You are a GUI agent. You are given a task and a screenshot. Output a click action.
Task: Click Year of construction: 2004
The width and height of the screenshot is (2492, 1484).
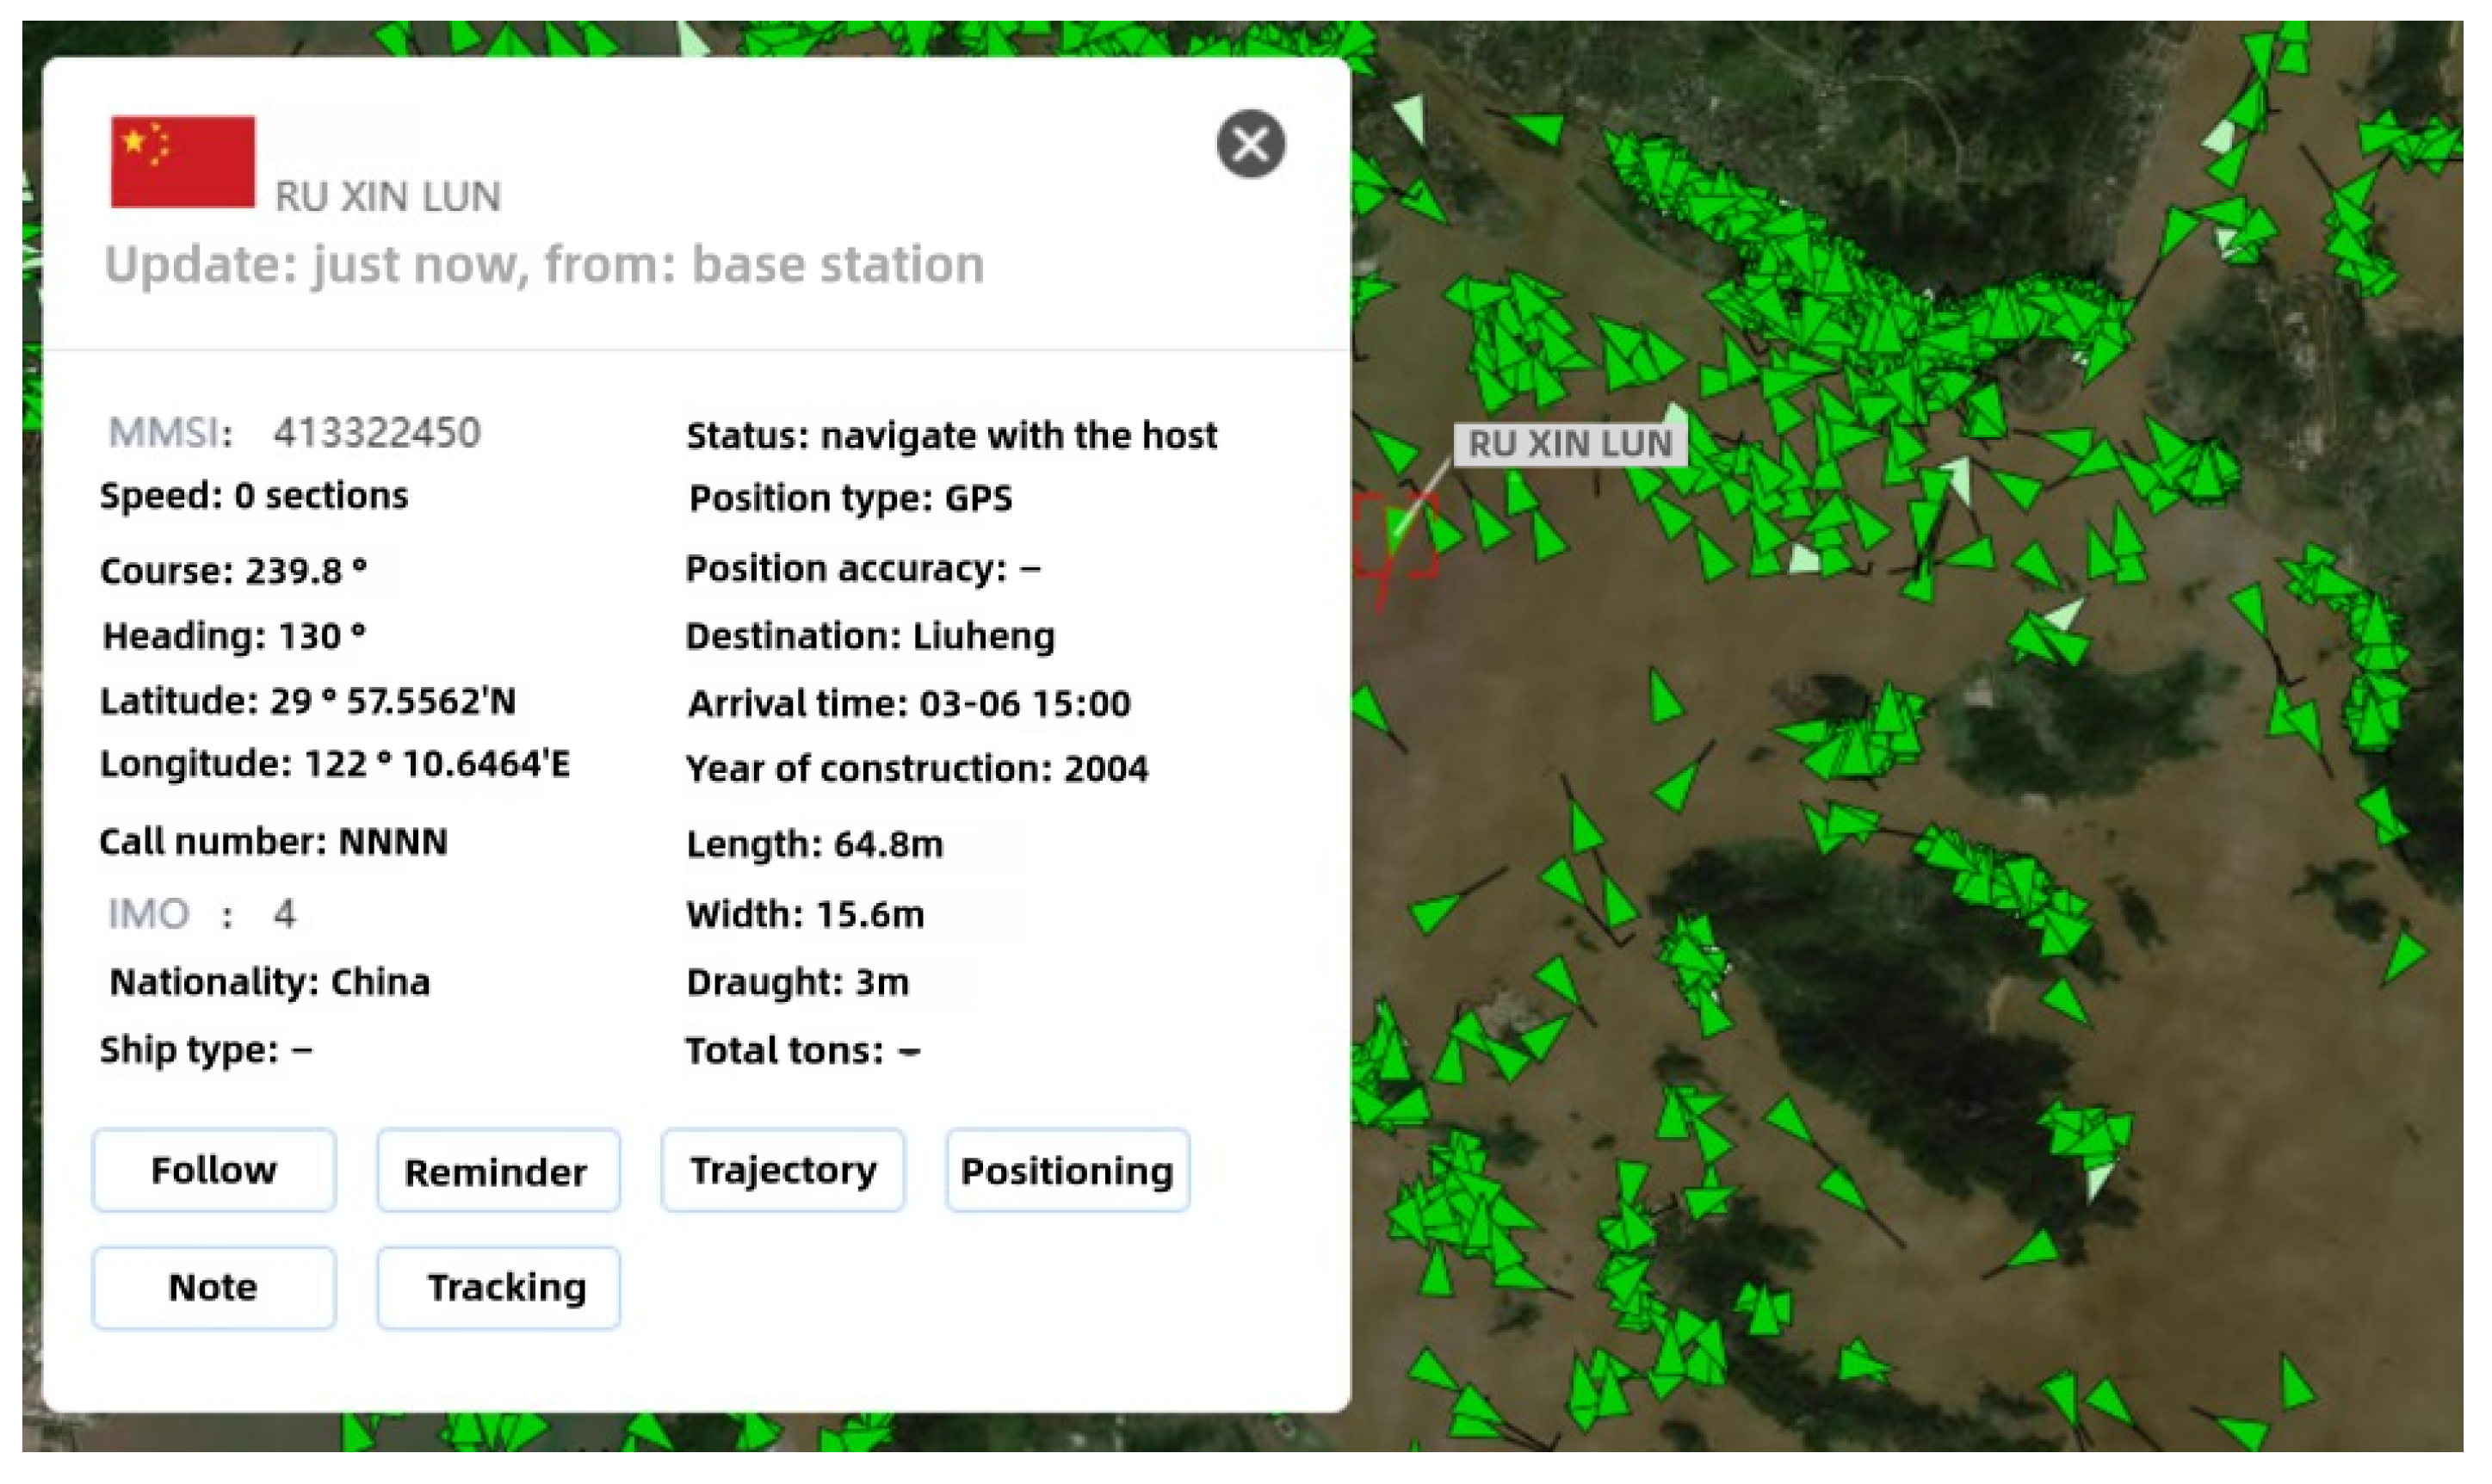tap(917, 769)
